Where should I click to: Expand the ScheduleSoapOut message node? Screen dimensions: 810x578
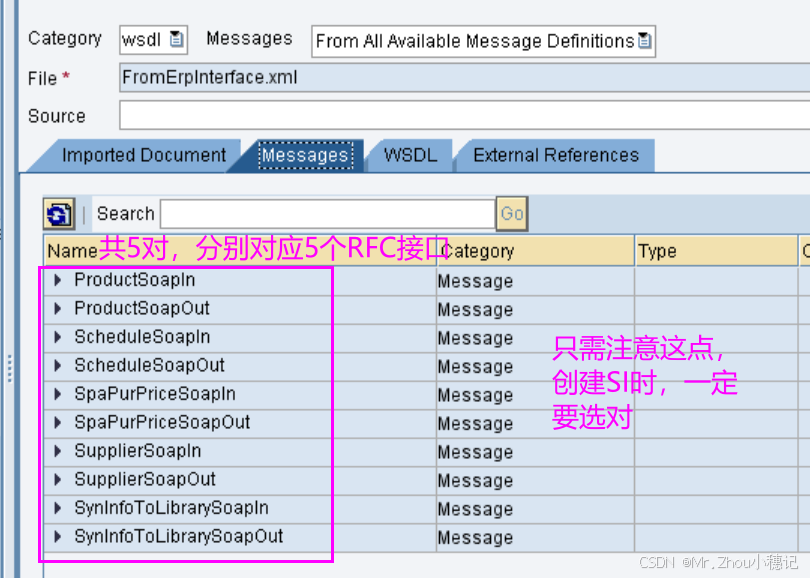point(57,366)
